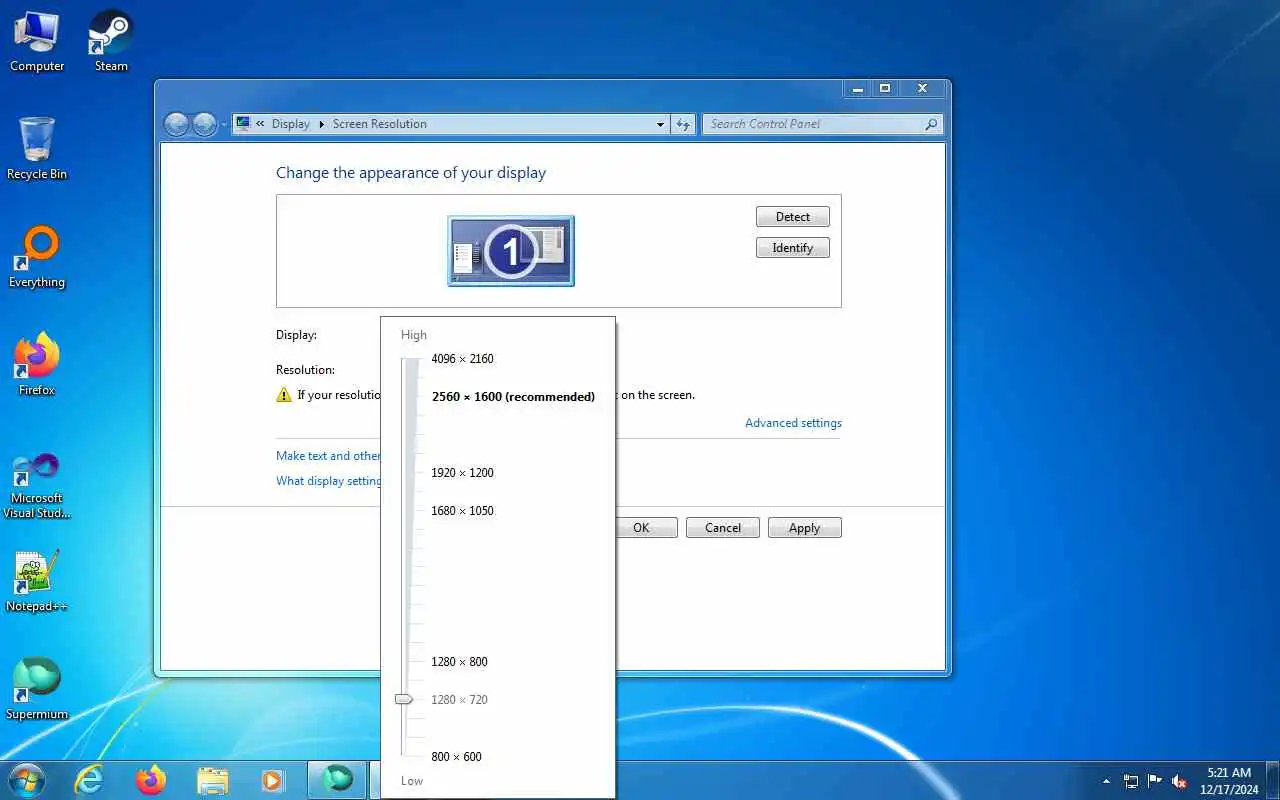Select 1280 × 800 resolution

tap(459, 662)
